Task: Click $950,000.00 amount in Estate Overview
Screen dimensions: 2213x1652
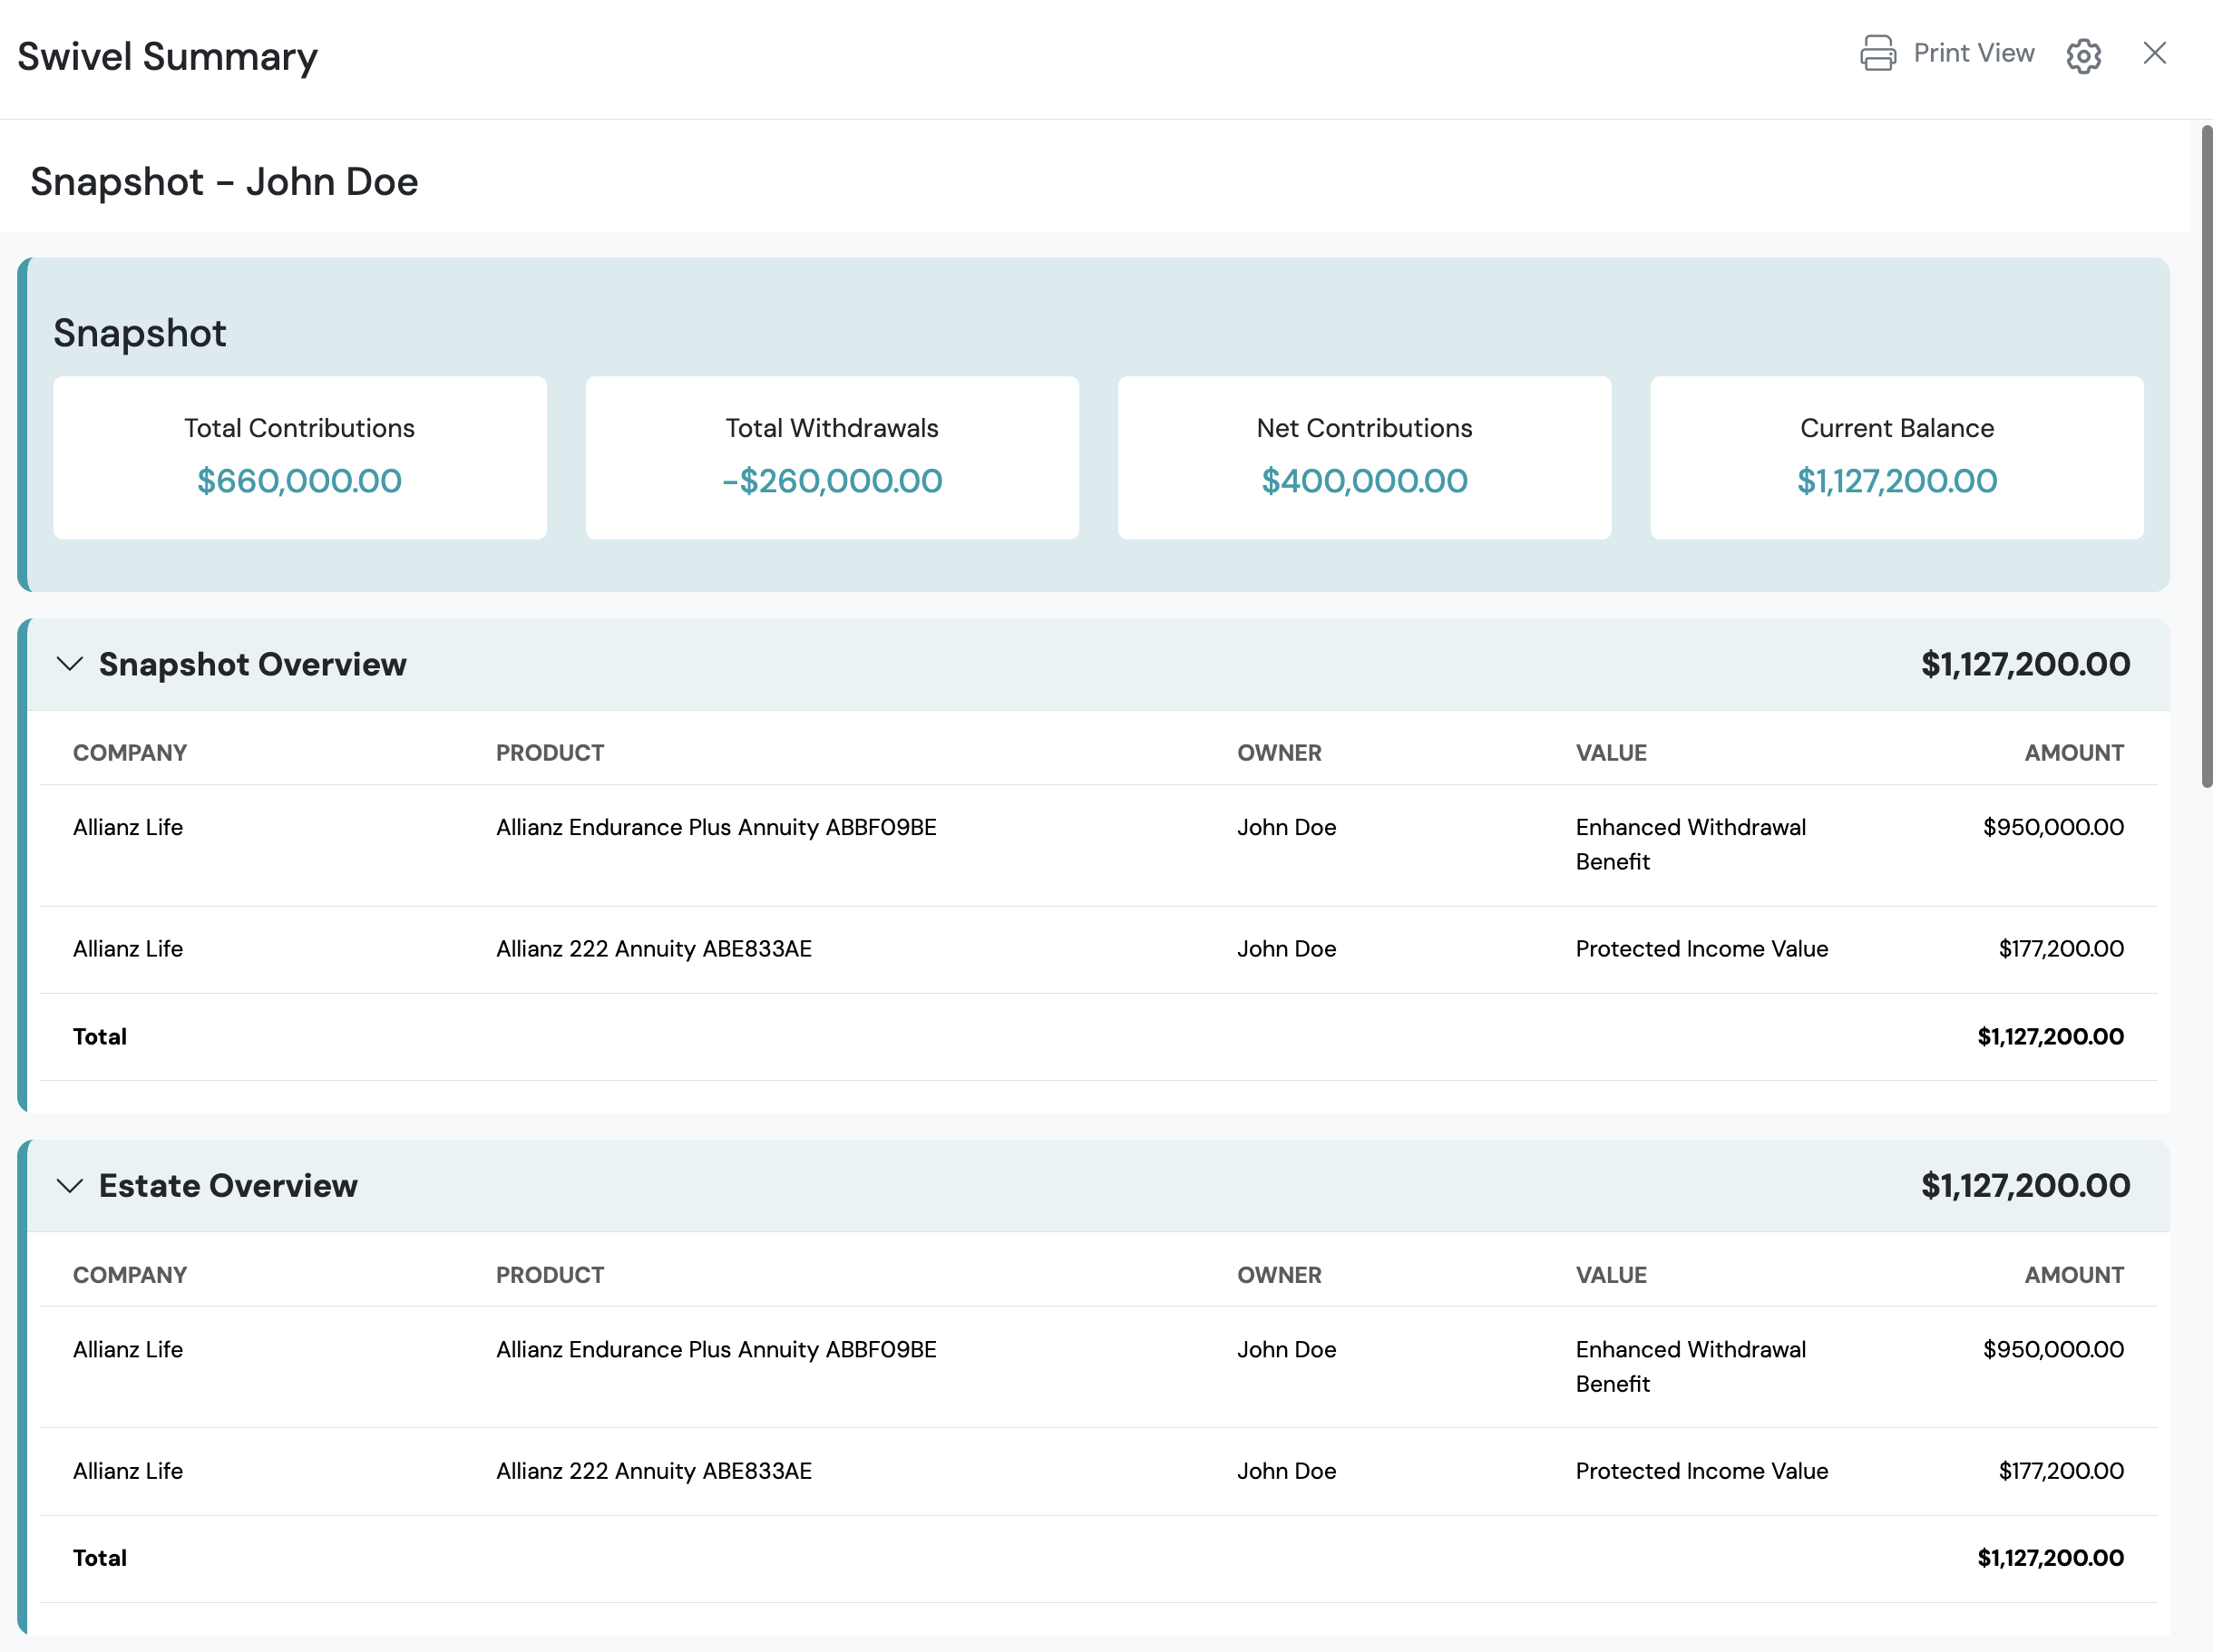Action: (x=2053, y=1349)
